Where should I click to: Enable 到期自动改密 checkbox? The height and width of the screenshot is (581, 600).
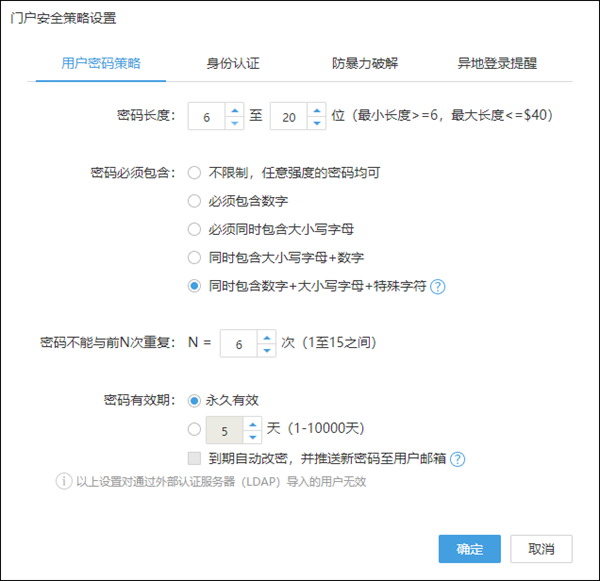tap(194, 460)
